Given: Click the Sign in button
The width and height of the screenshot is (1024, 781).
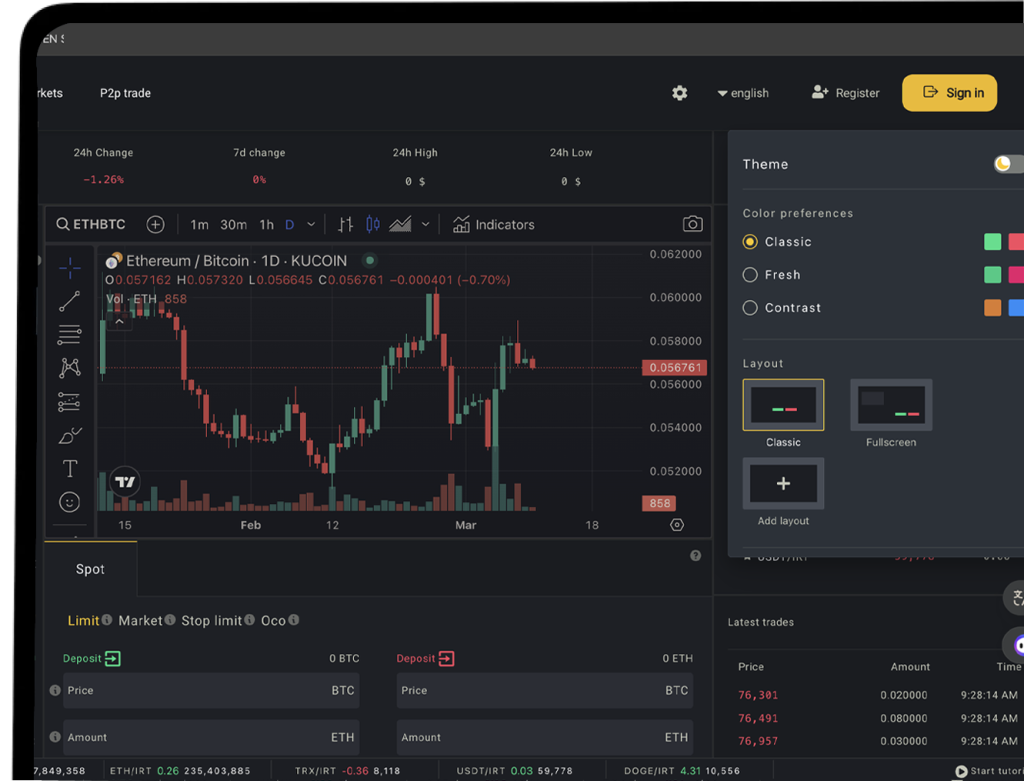Looking at the screenshot, I should (949, 93).
